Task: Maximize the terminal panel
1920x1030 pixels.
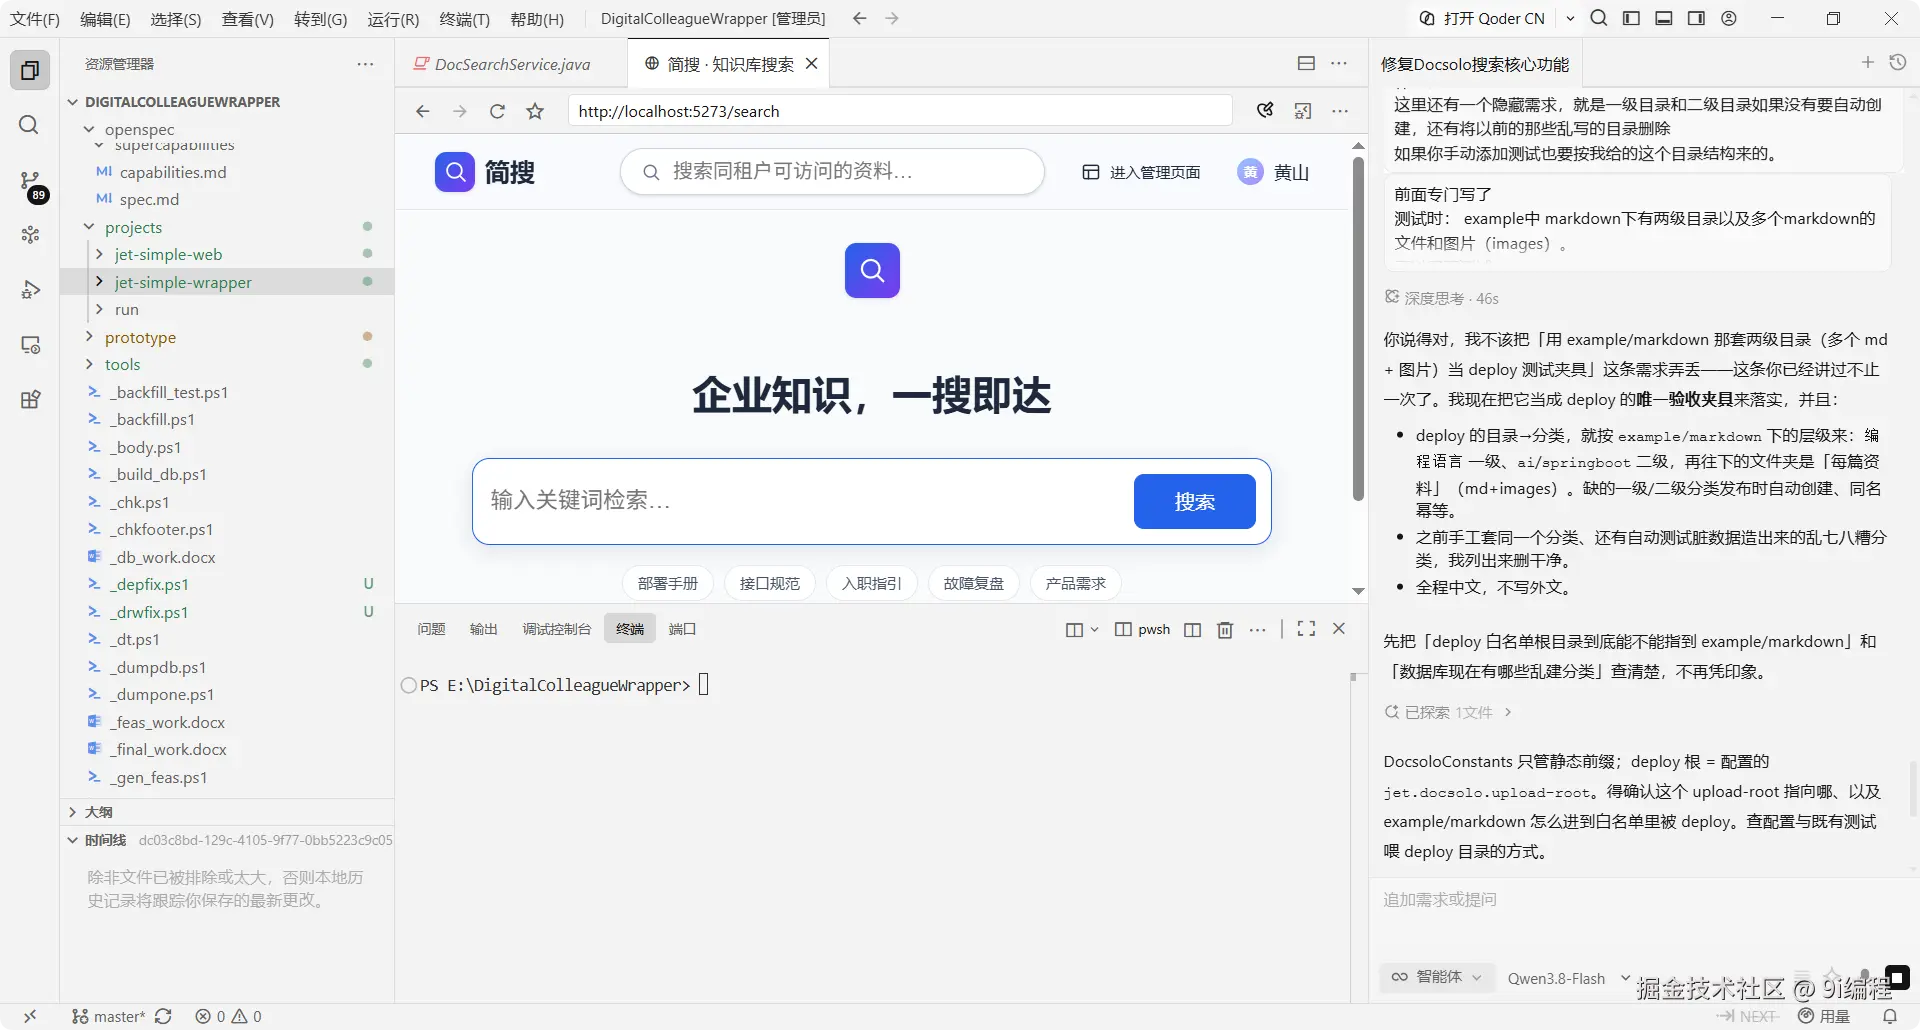Action: pyautogui.click(x=1306, y=629)
